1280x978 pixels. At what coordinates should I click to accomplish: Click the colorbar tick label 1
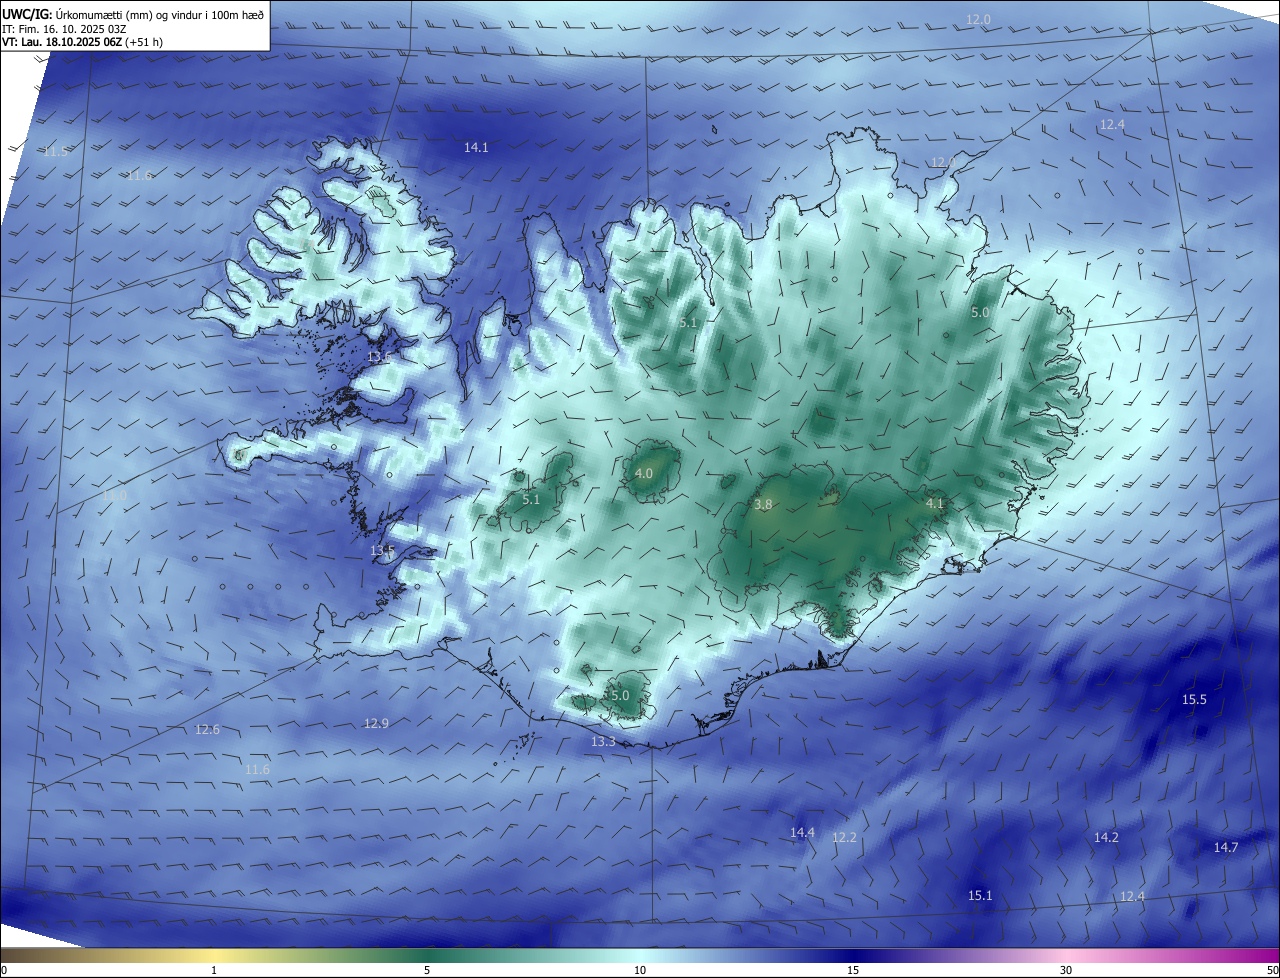coord(214,970)
